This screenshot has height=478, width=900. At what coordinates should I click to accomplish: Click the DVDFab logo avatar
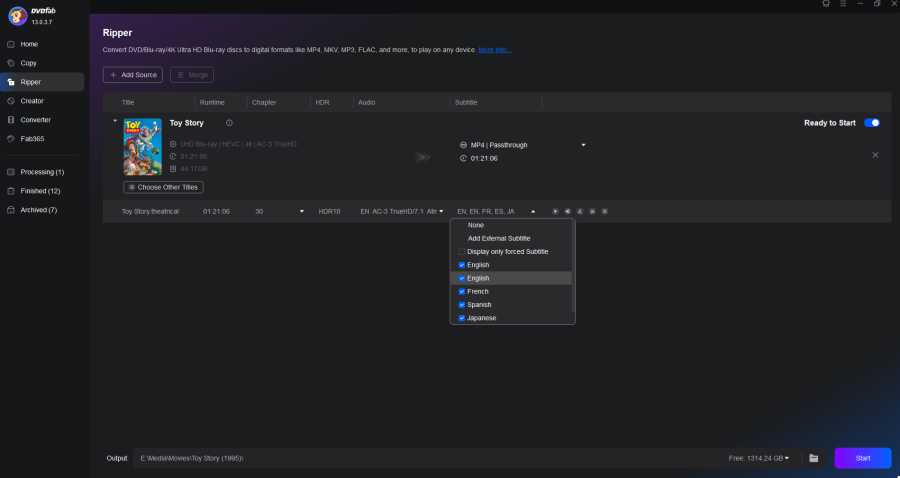tap(18, 16)
